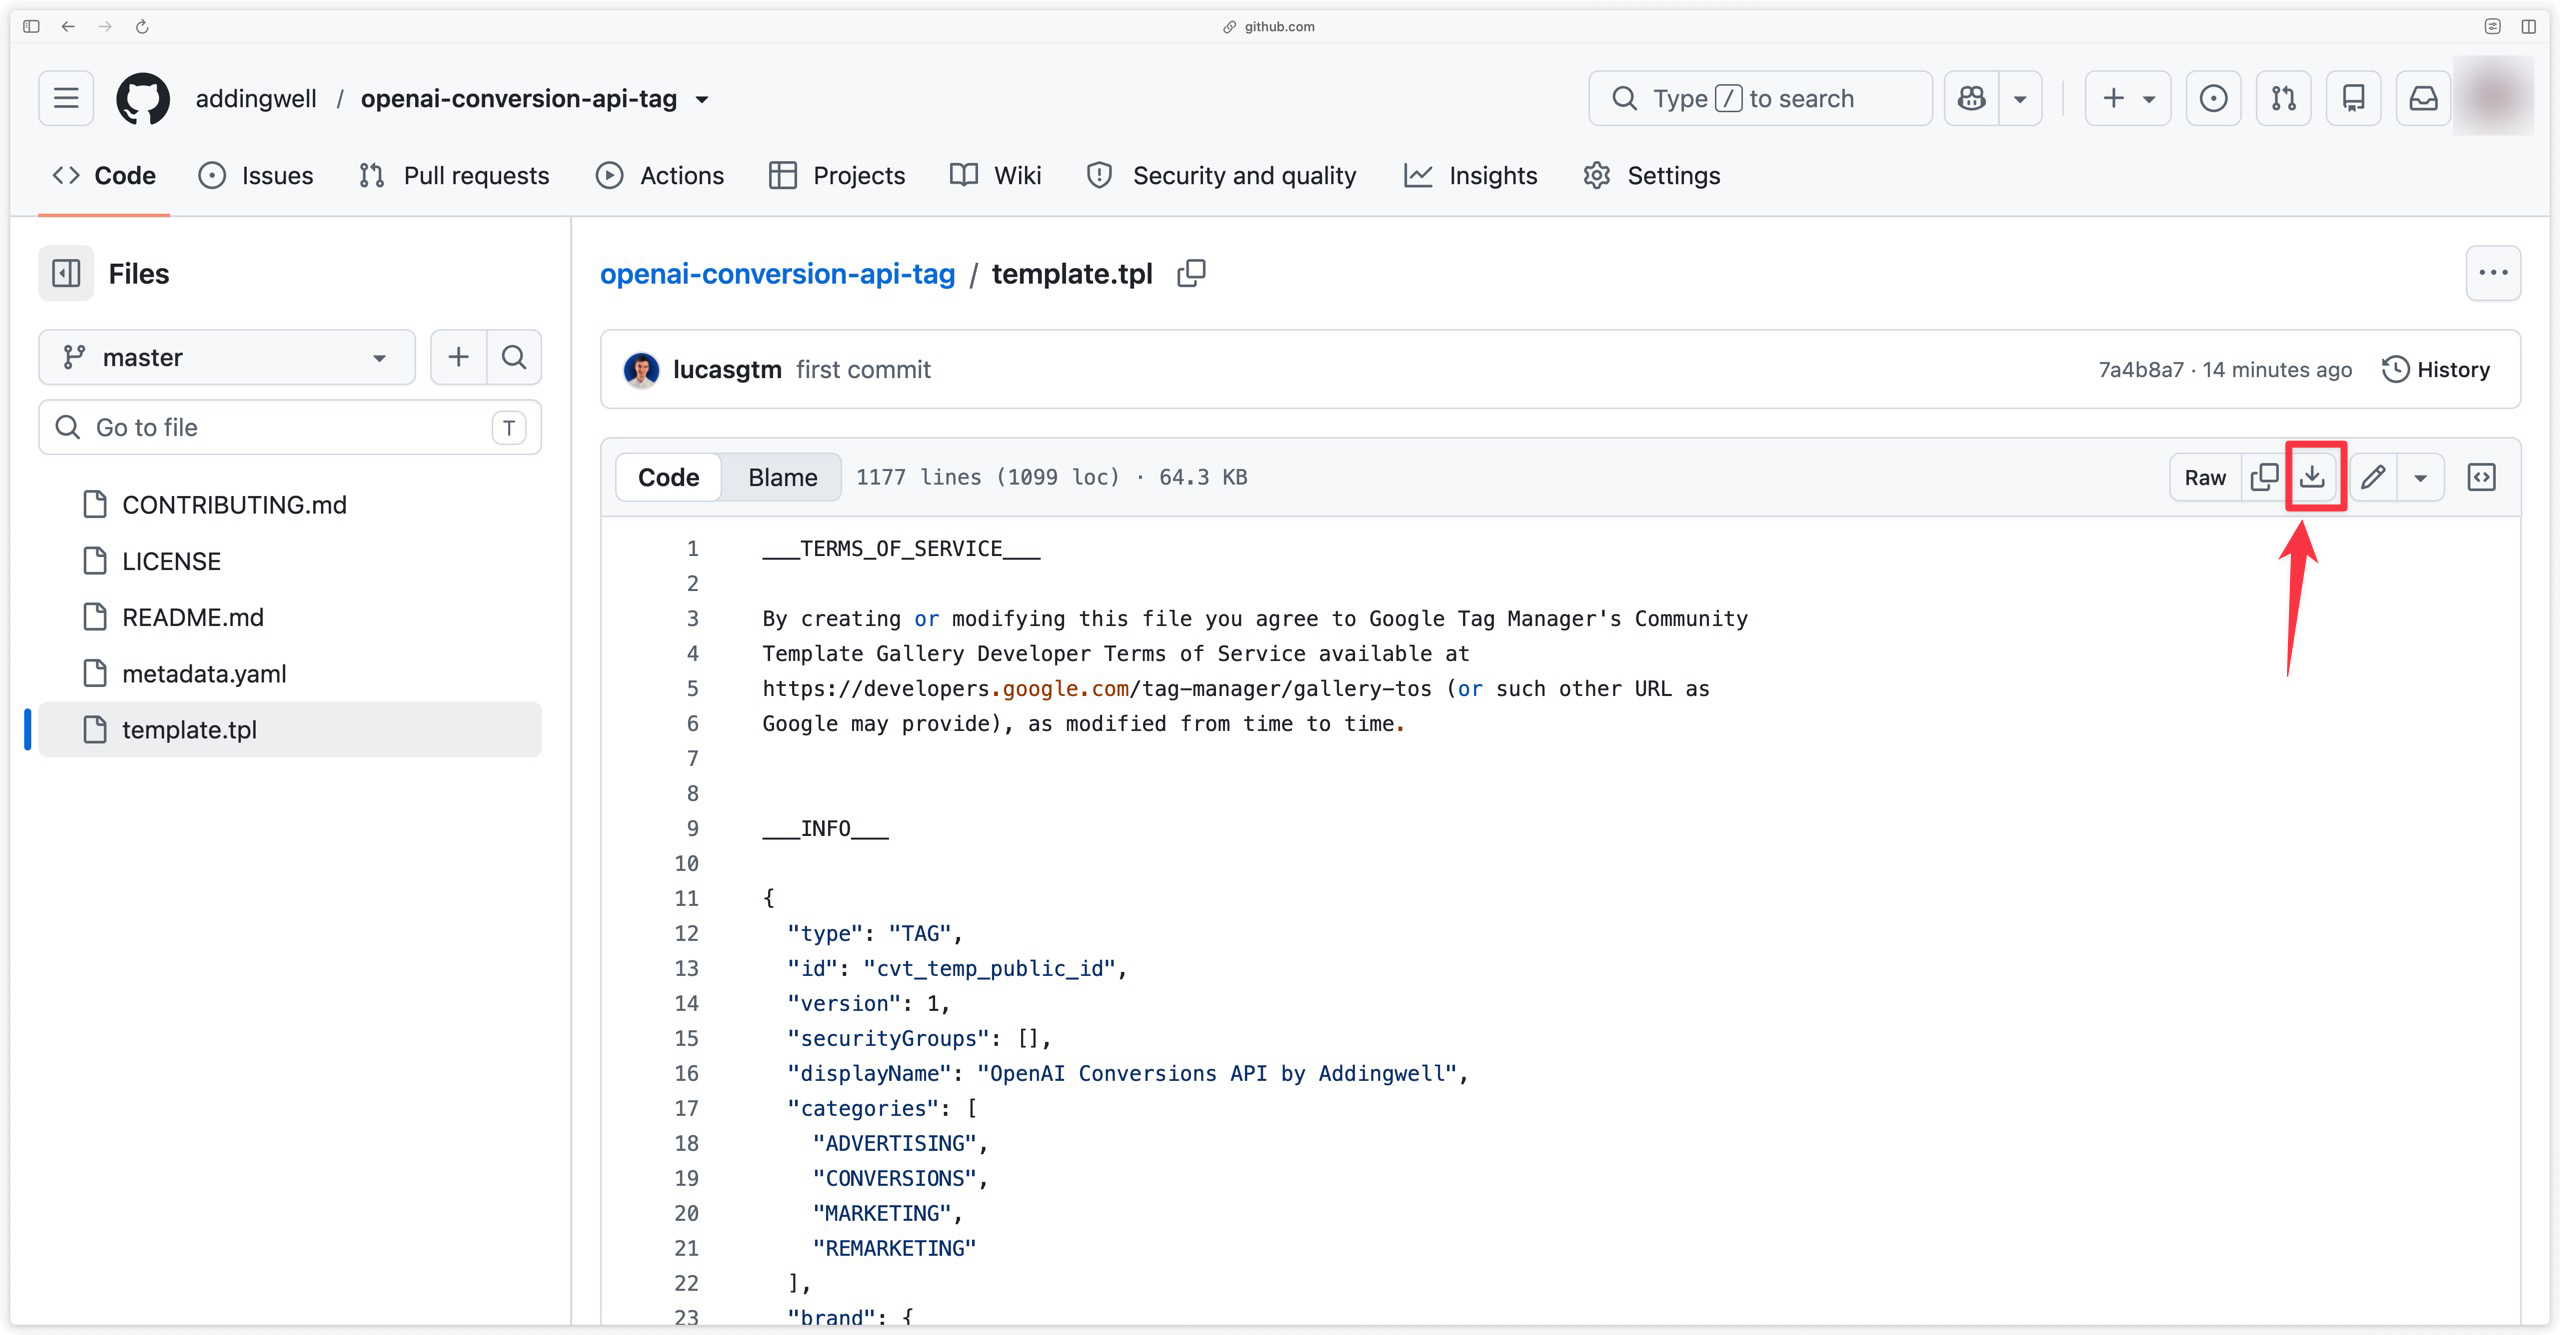2560x1335 pixels.
Task: Open the Insights tab
Action: click(x=1471, y=176)
